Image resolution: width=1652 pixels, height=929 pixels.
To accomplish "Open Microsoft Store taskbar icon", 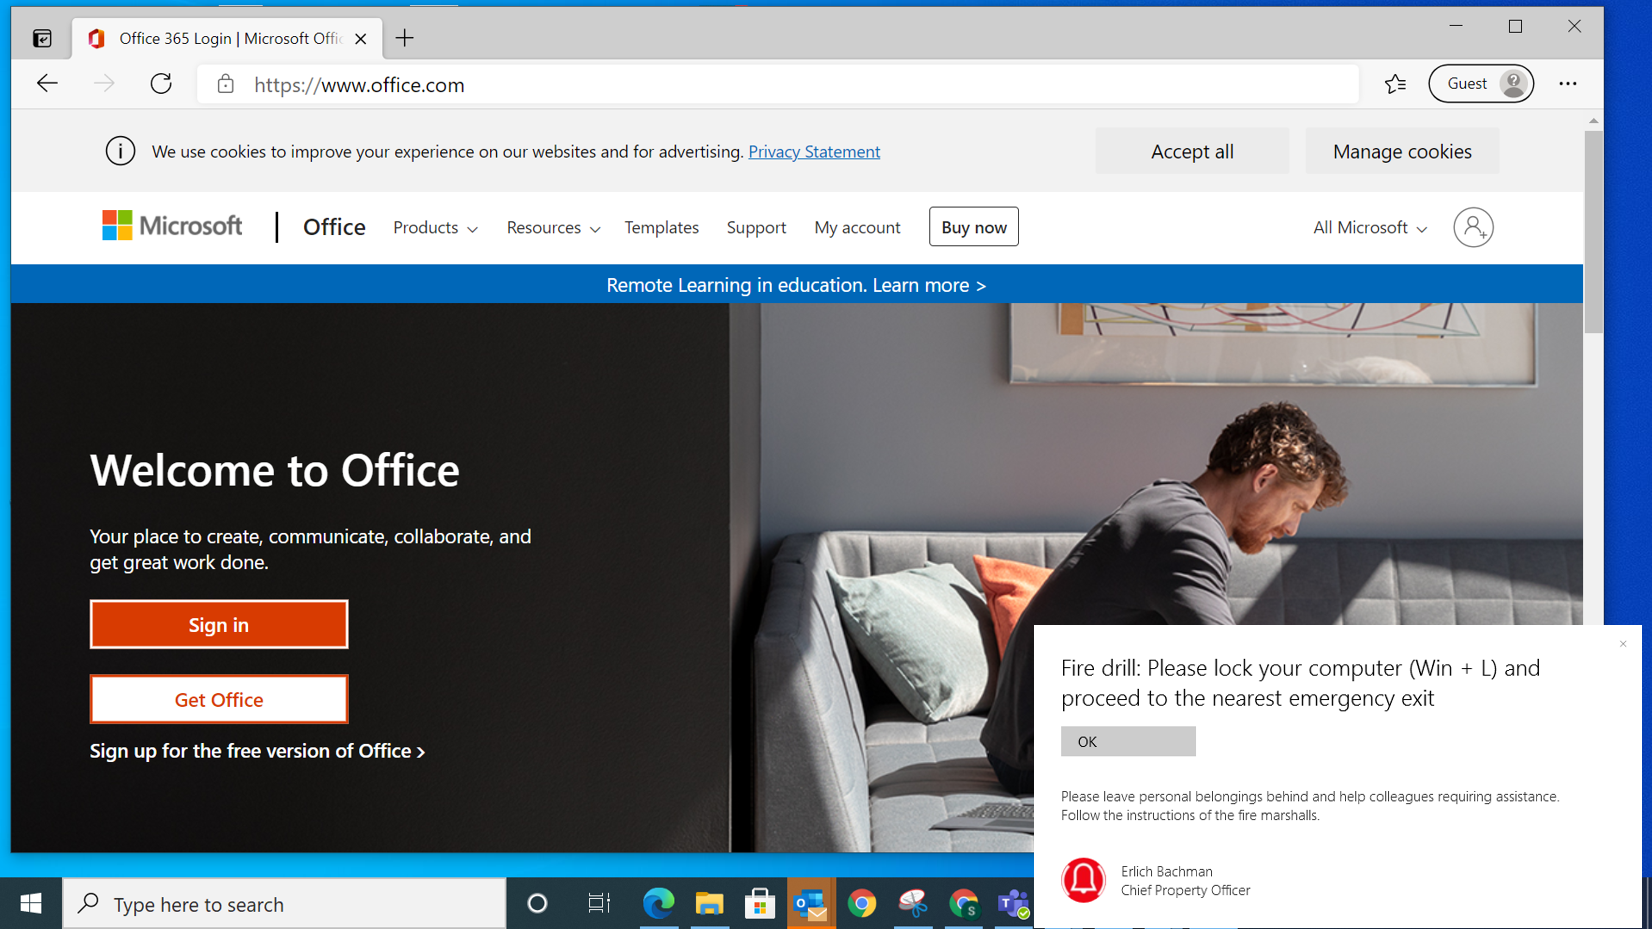I will pos(760,904).
